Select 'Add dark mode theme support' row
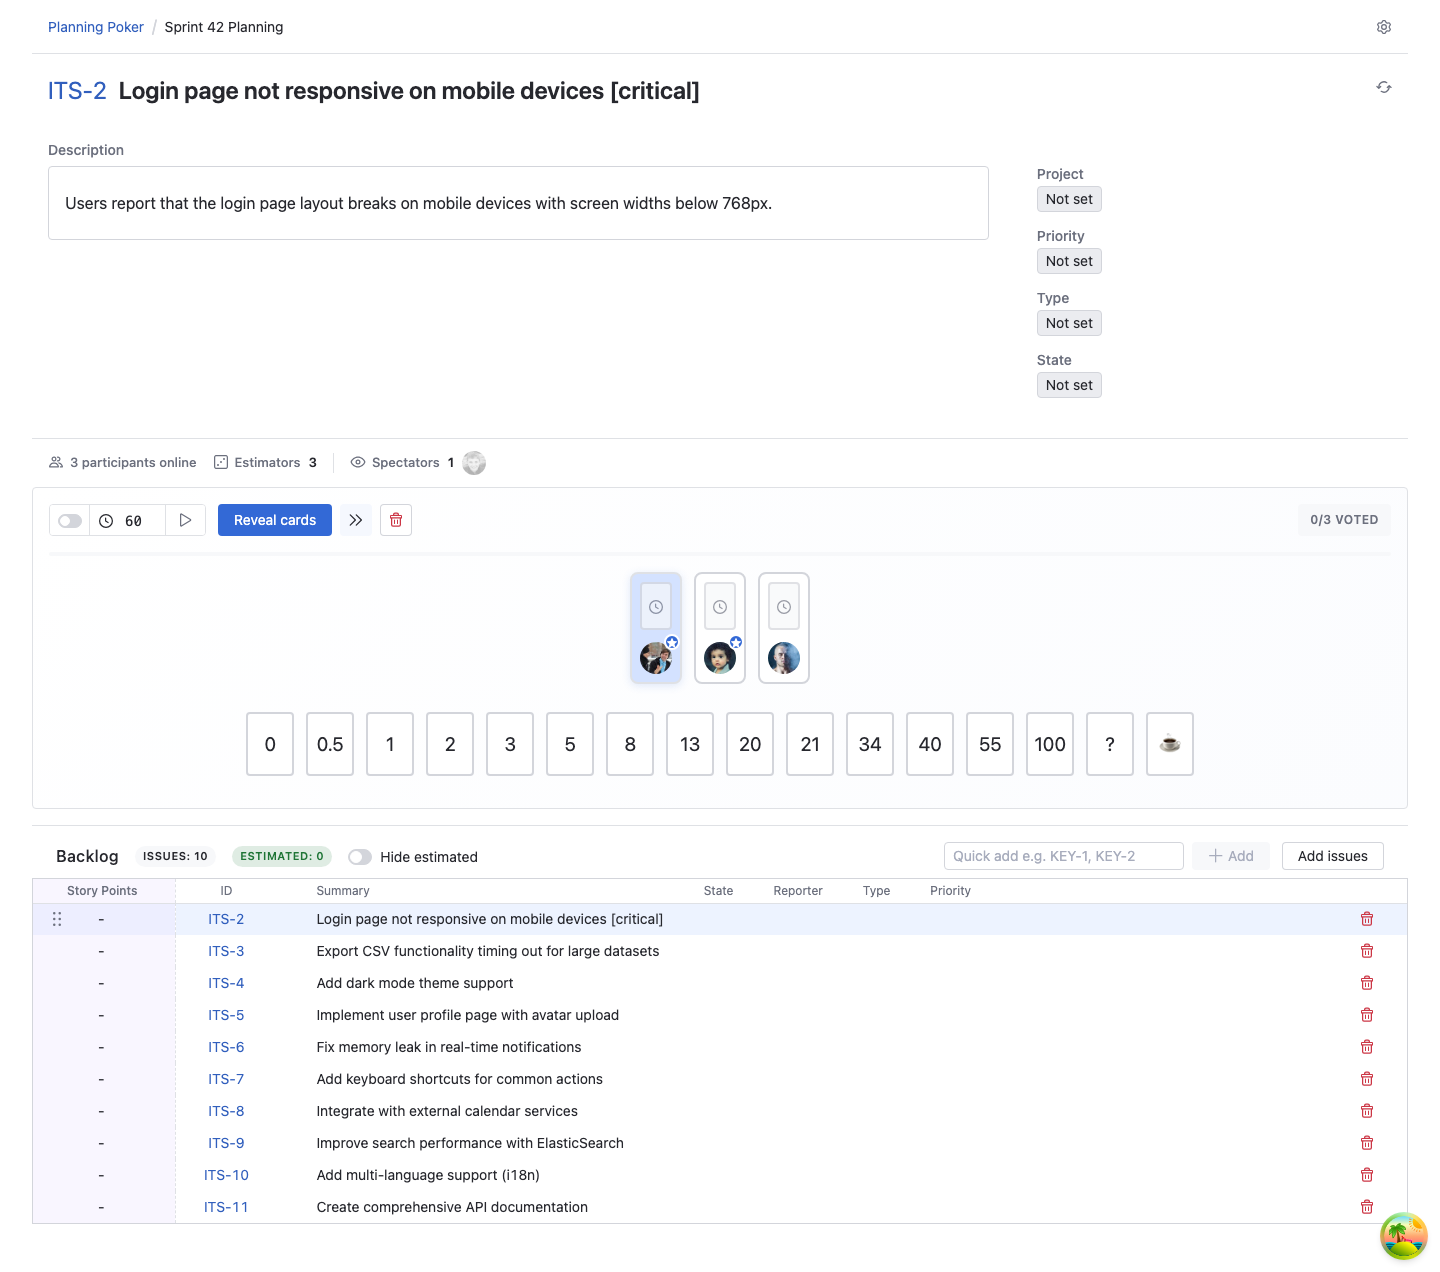This screenshot has width=1440, height=1272. point(720,983)
